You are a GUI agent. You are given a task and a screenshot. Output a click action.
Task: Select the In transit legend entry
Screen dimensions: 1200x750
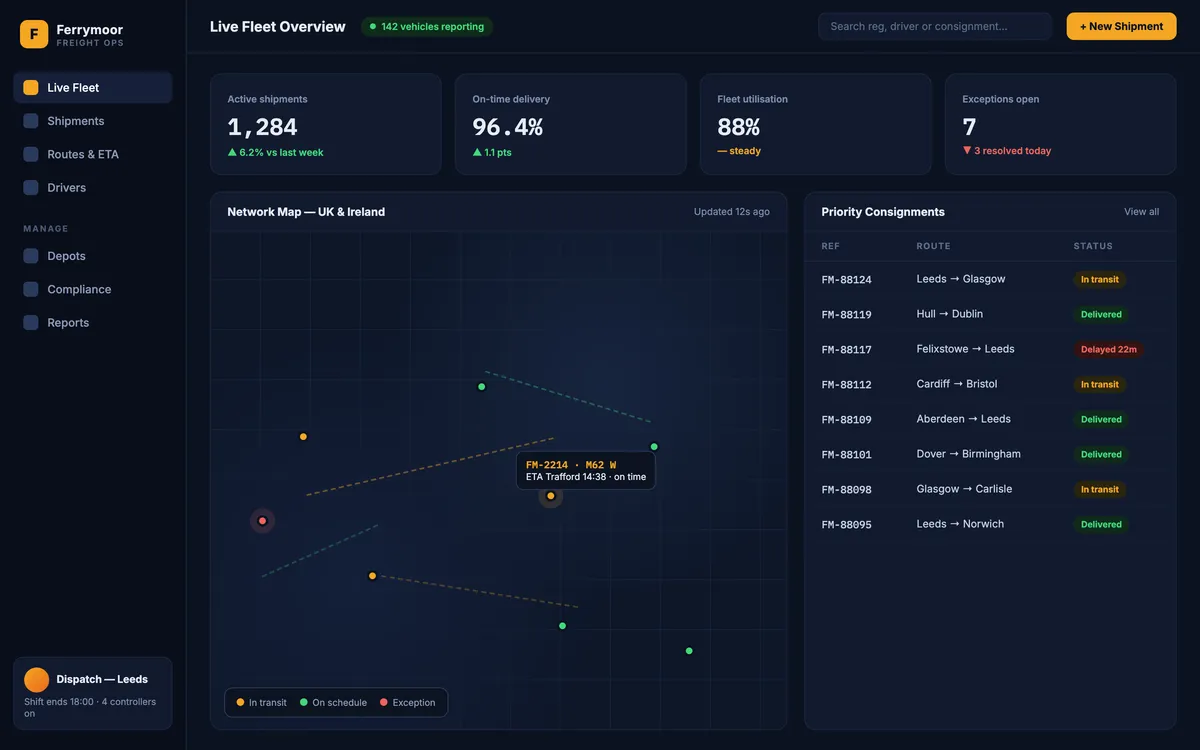point(261,703)
